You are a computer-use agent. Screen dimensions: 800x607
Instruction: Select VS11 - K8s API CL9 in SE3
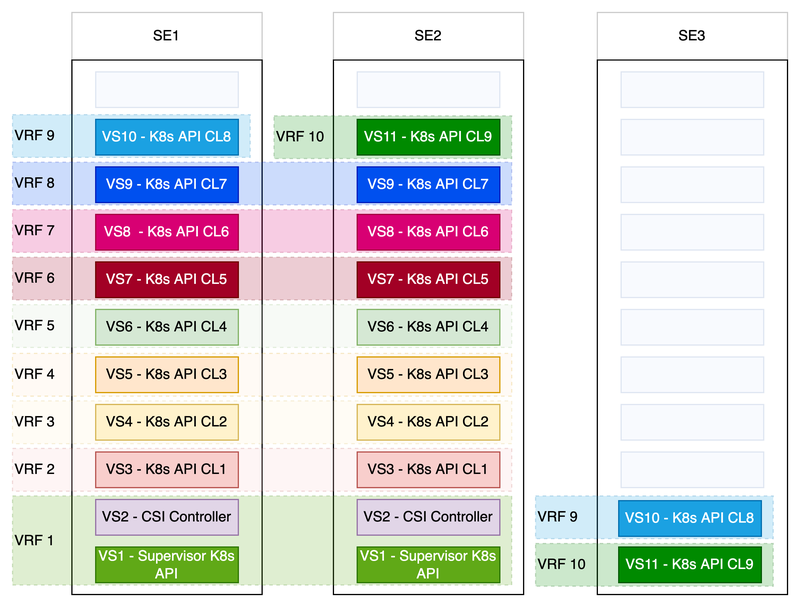click(691, 565)
